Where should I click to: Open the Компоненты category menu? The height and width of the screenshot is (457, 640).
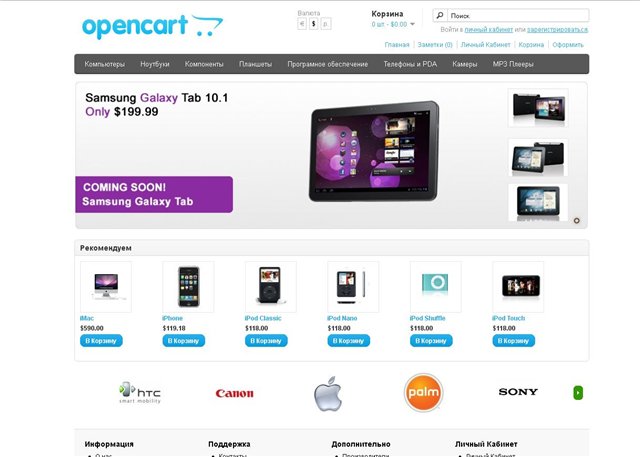tap(204, 64)
